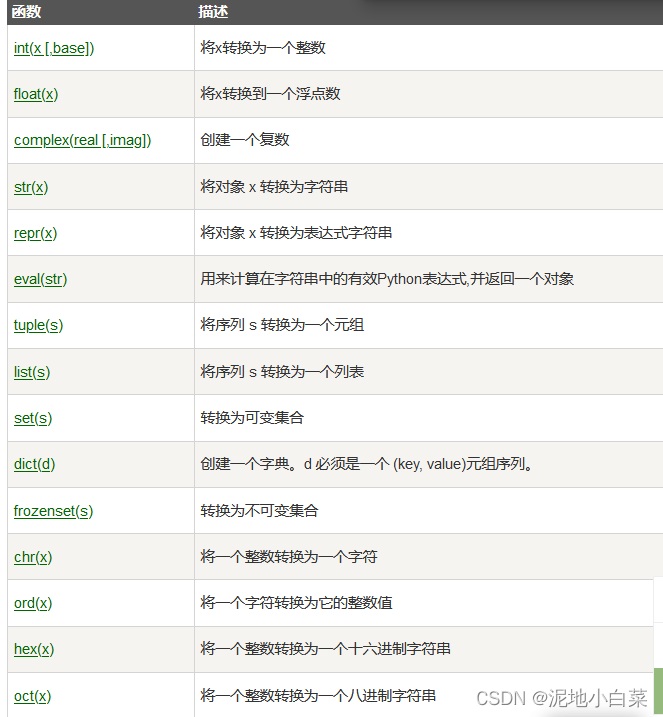Open the float(x) function link

[36, 94]
